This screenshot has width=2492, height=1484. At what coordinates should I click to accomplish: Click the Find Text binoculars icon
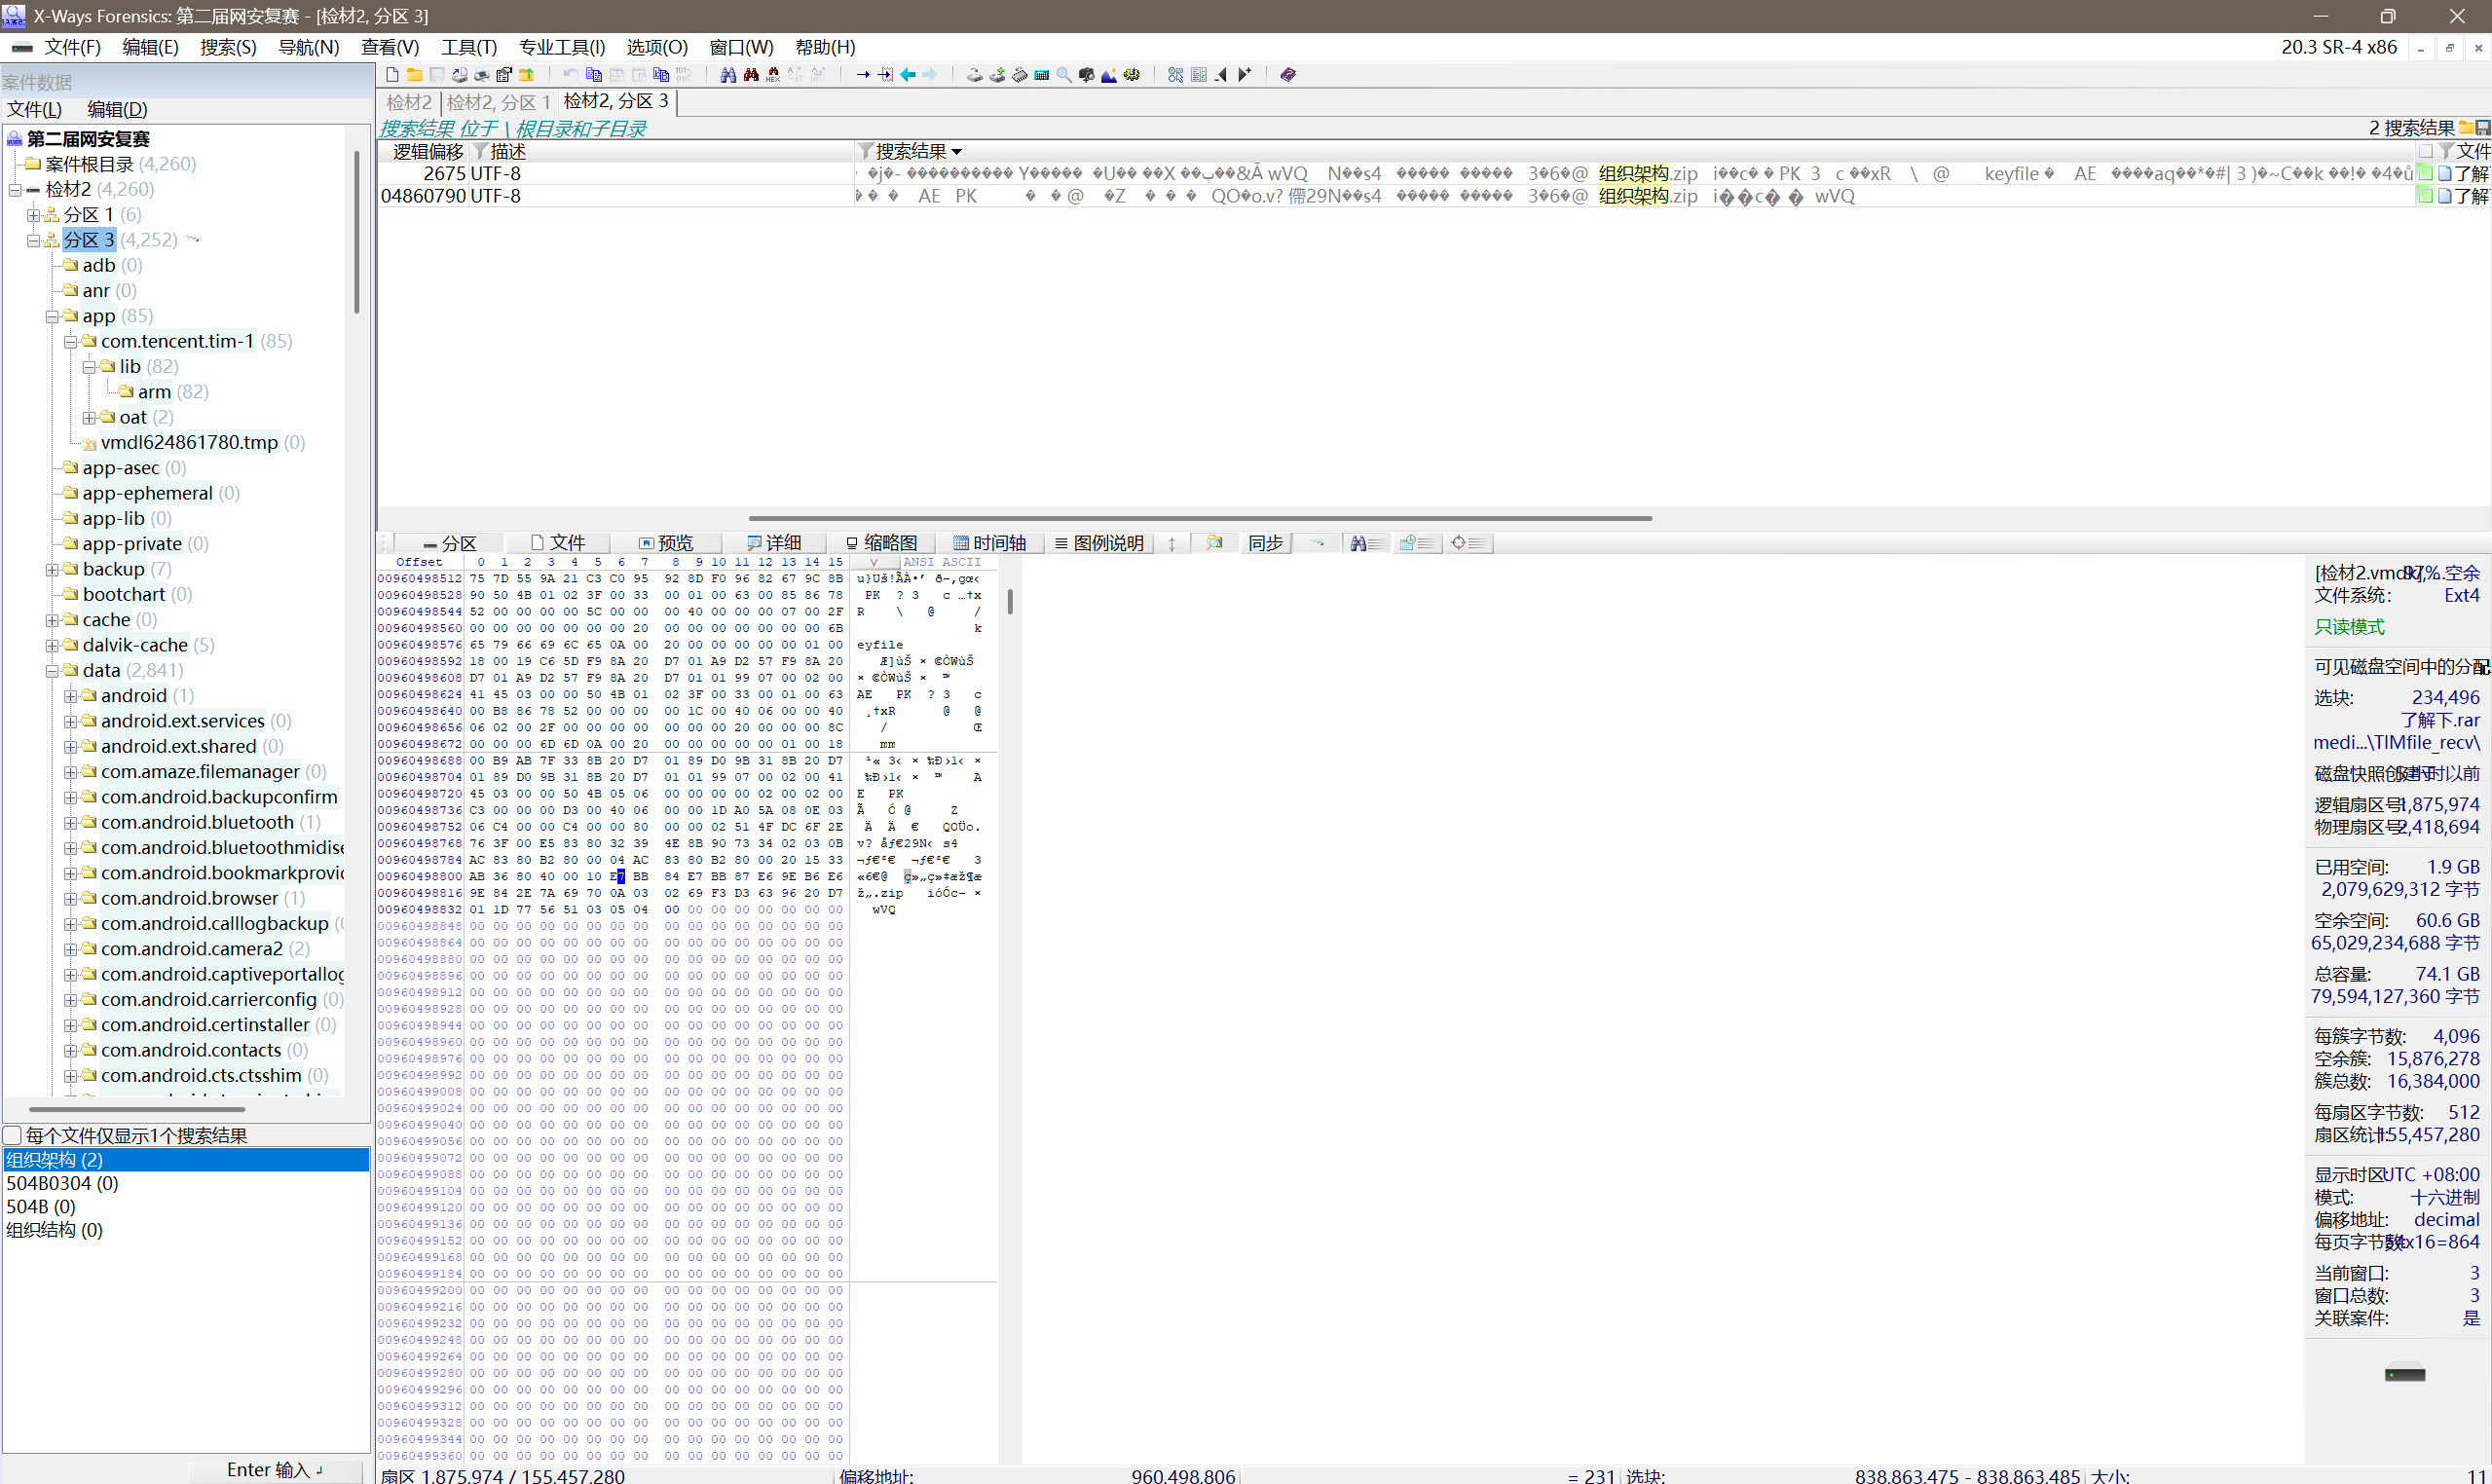tap(728, 75)
